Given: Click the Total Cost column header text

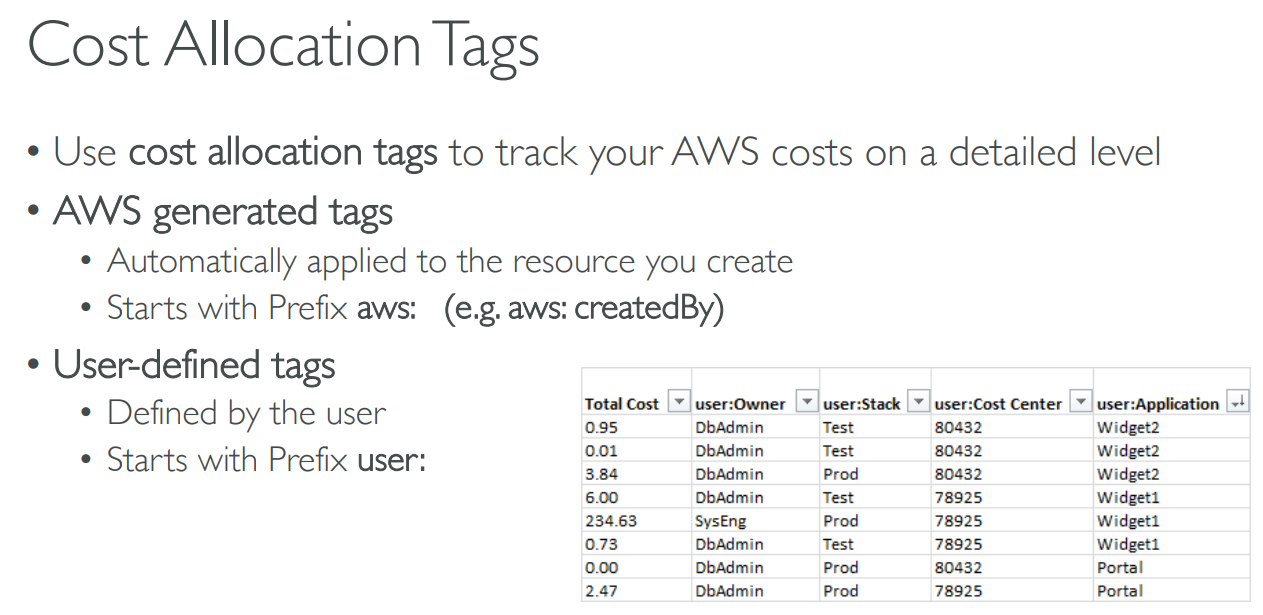Looking at the screenshot, I should [x=621, y=404].
